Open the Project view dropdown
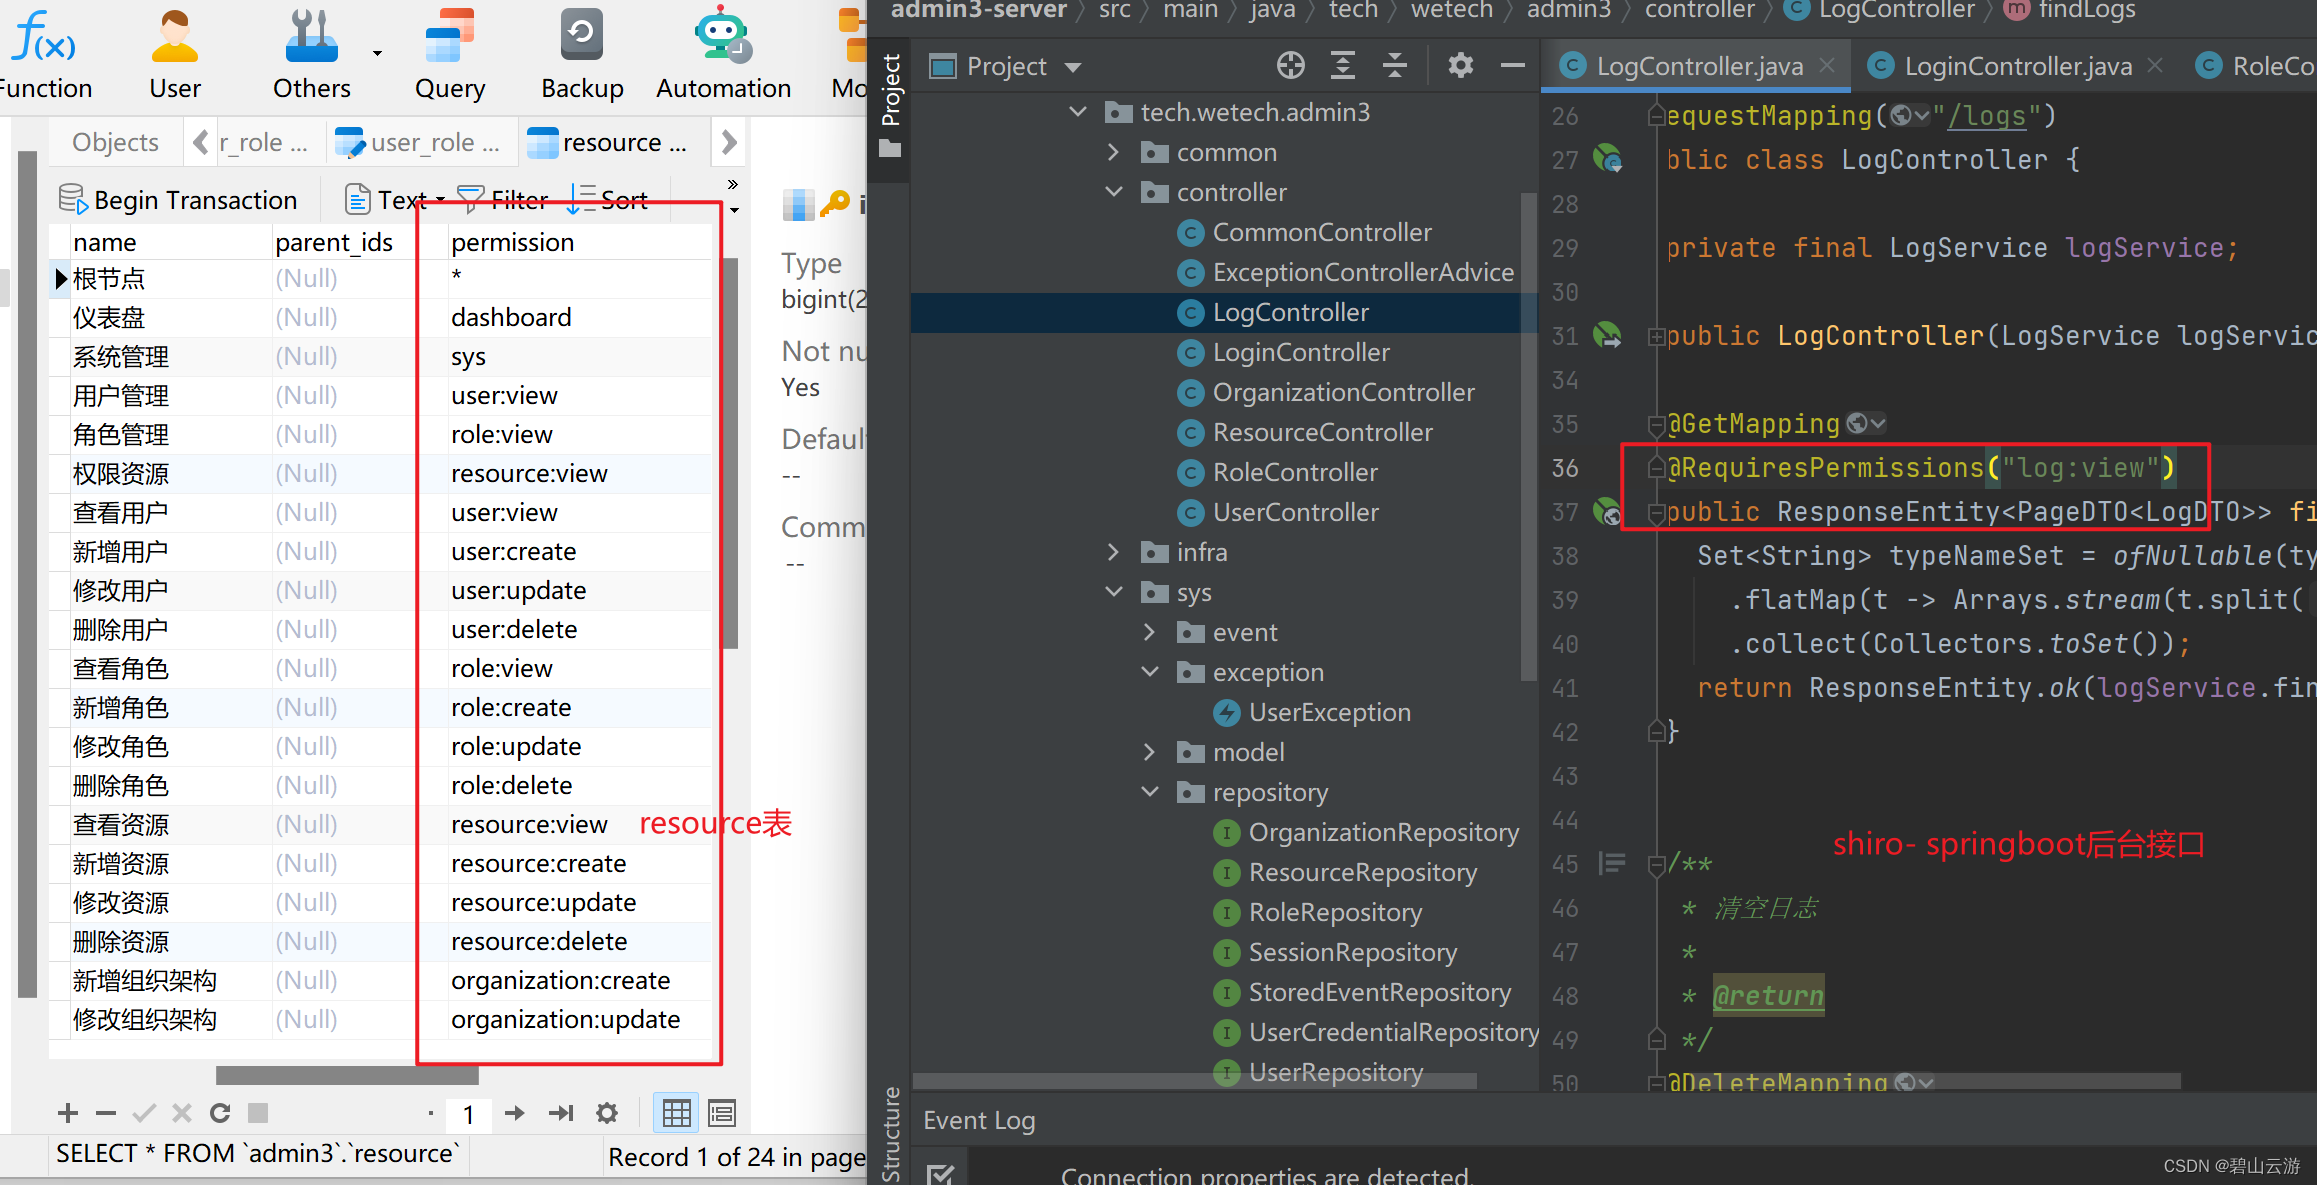Viewport: 2317px width, 1185px height. pos(1073,67)
